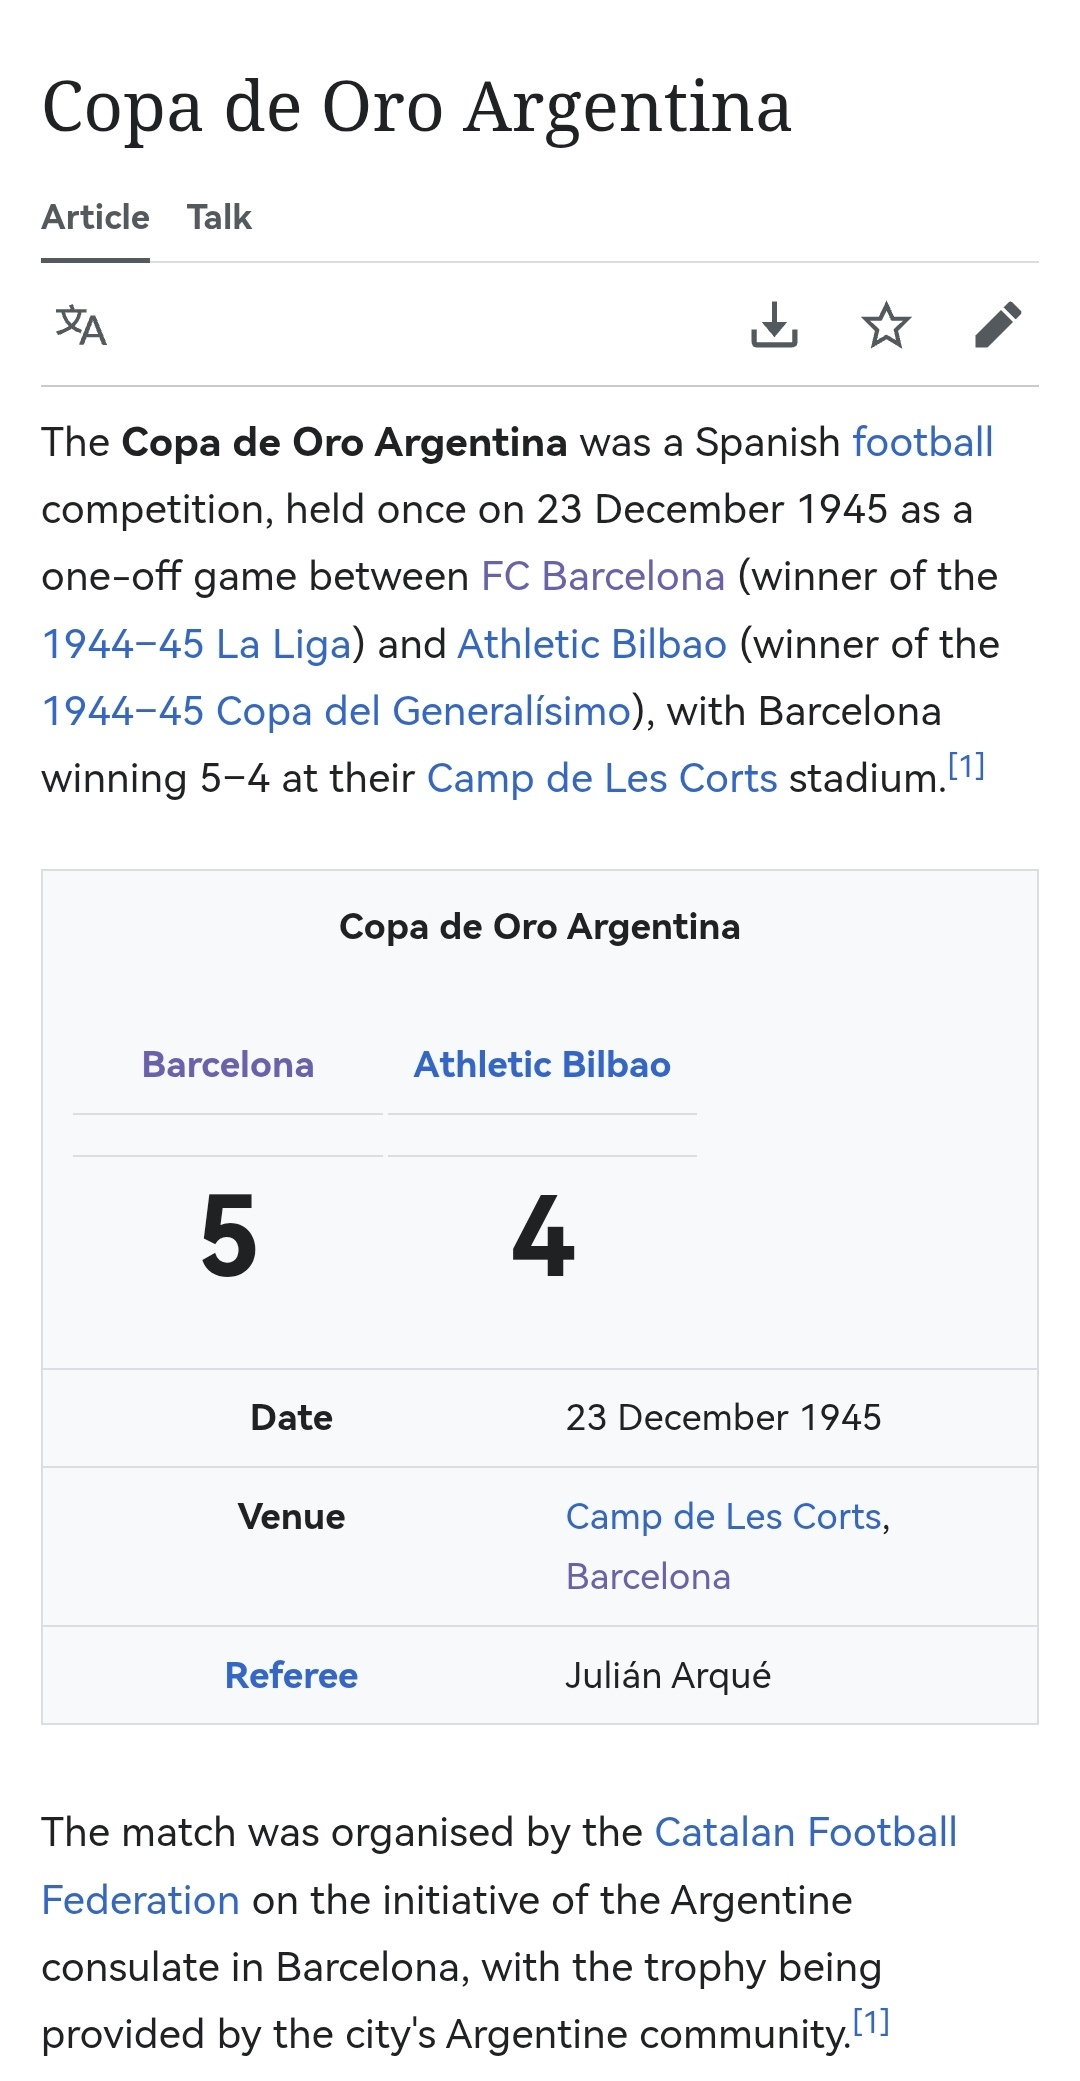This screenshot has width=1080, height=2081.
Task: Open 1944–45 Copa del Generalísimo link
Action: click(x=336, y=711)
